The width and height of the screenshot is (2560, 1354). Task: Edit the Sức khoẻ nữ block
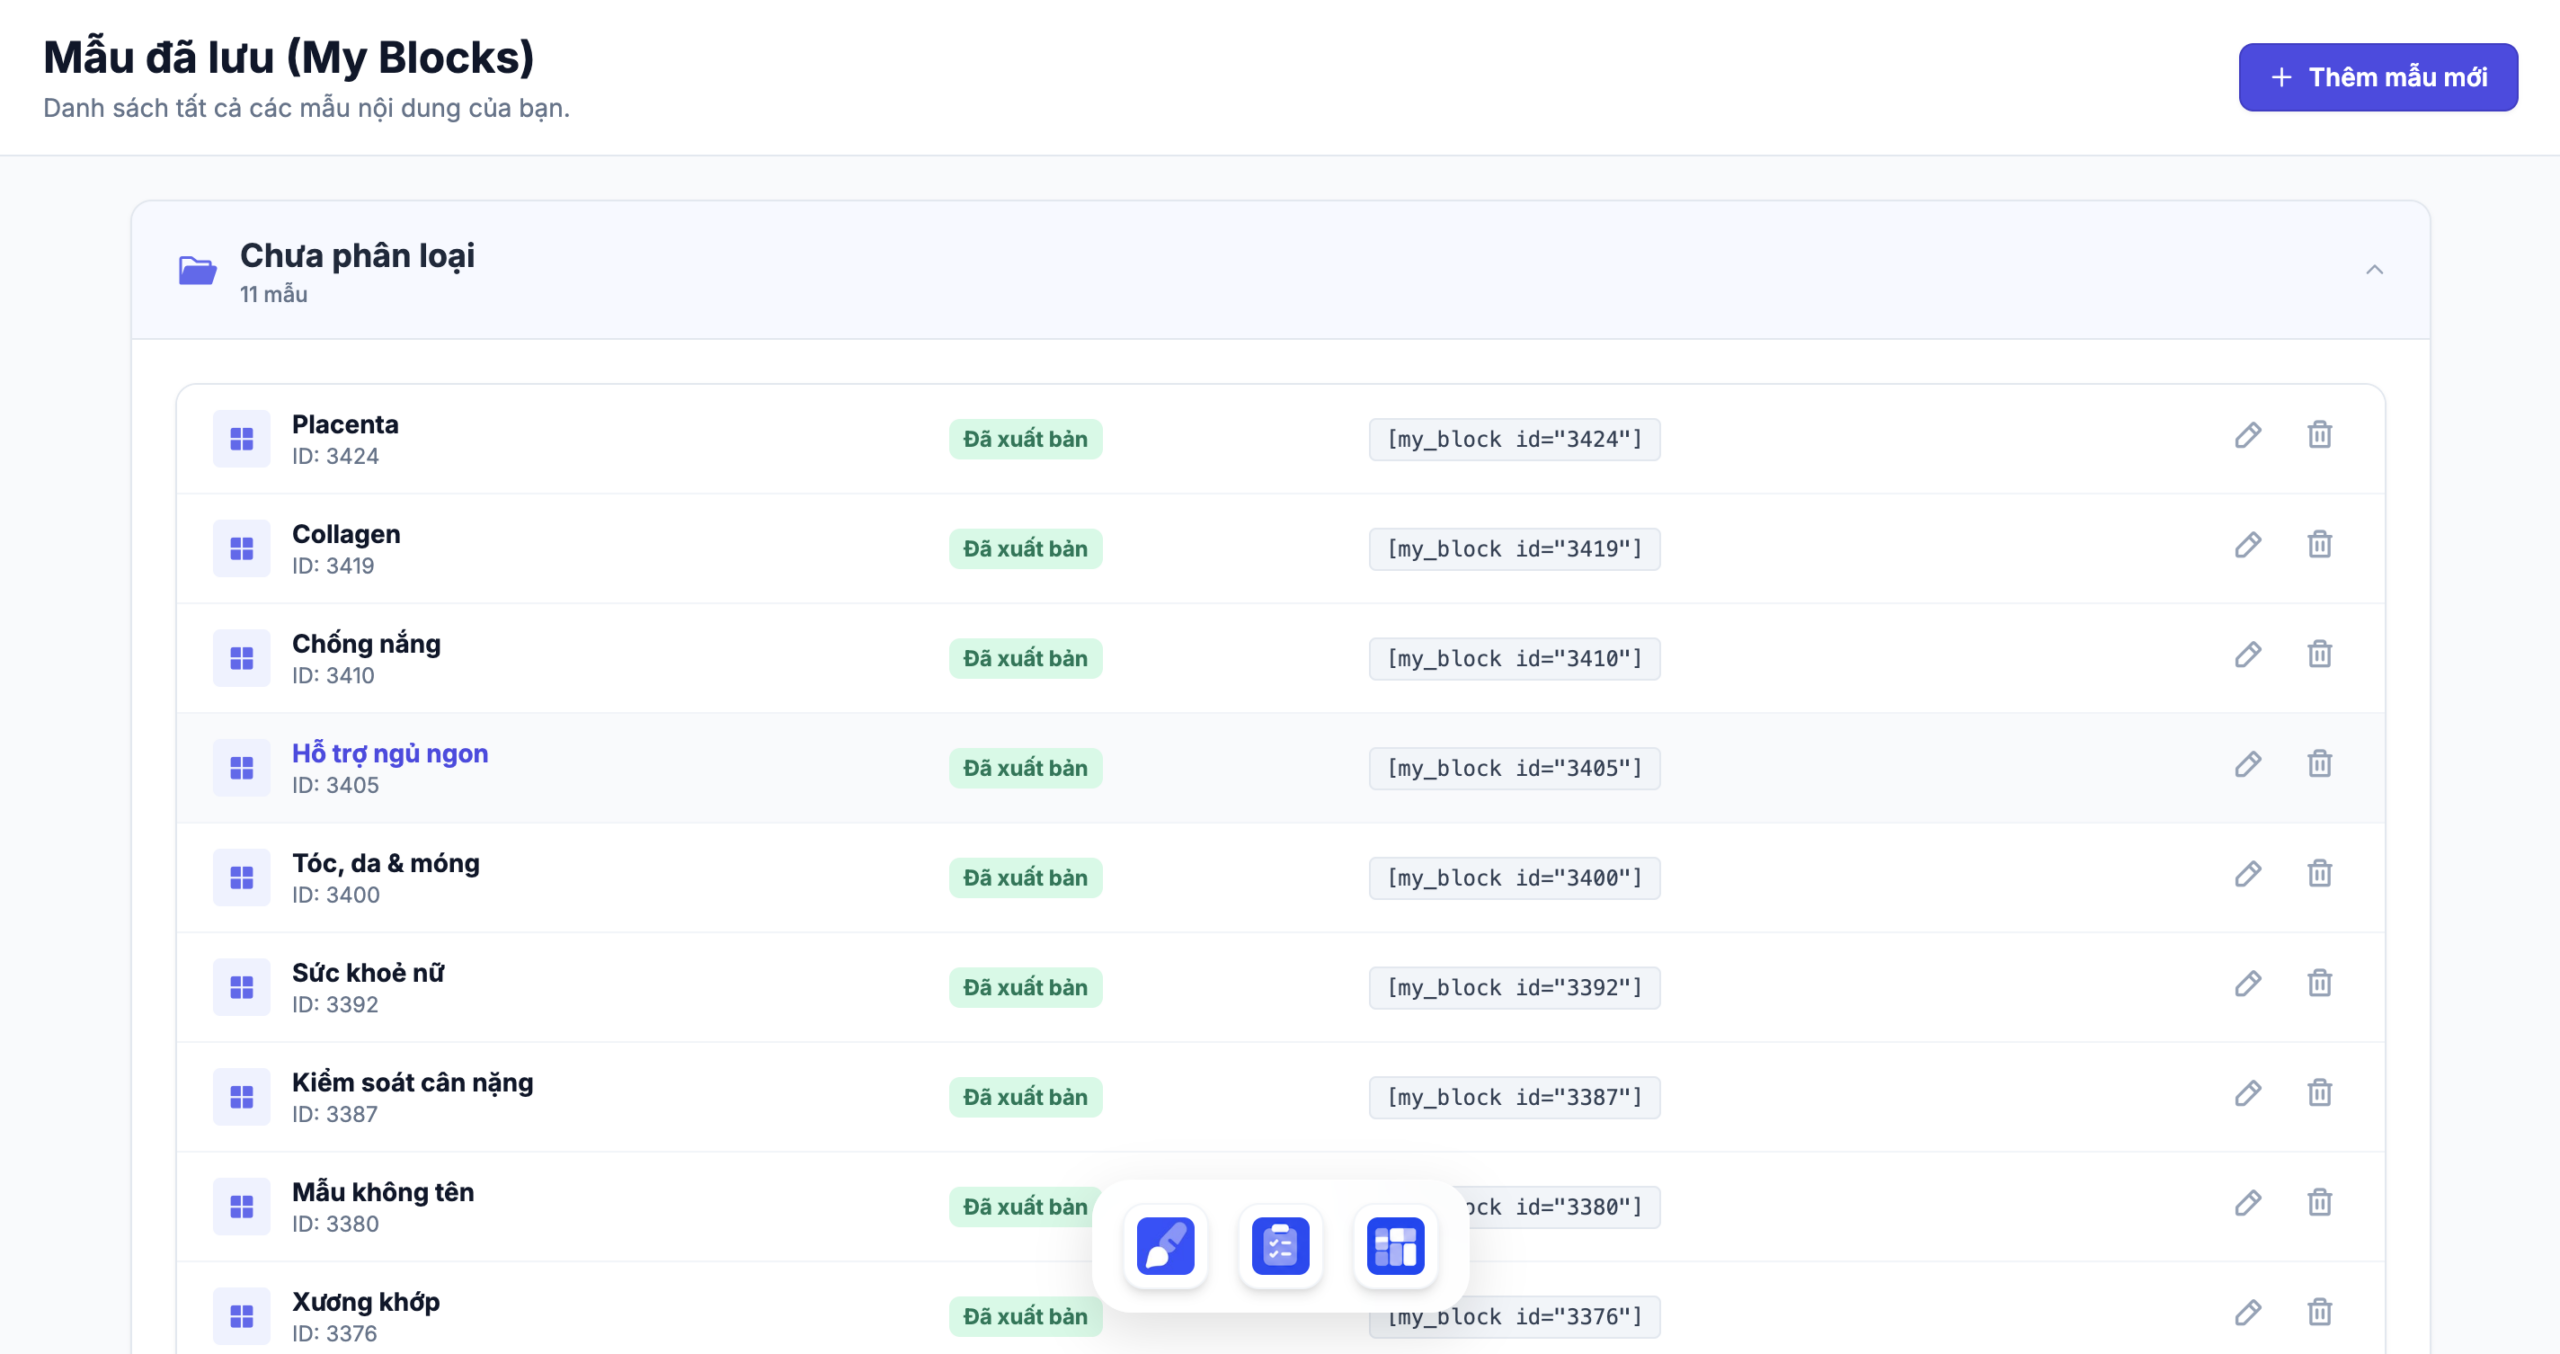2248,984
